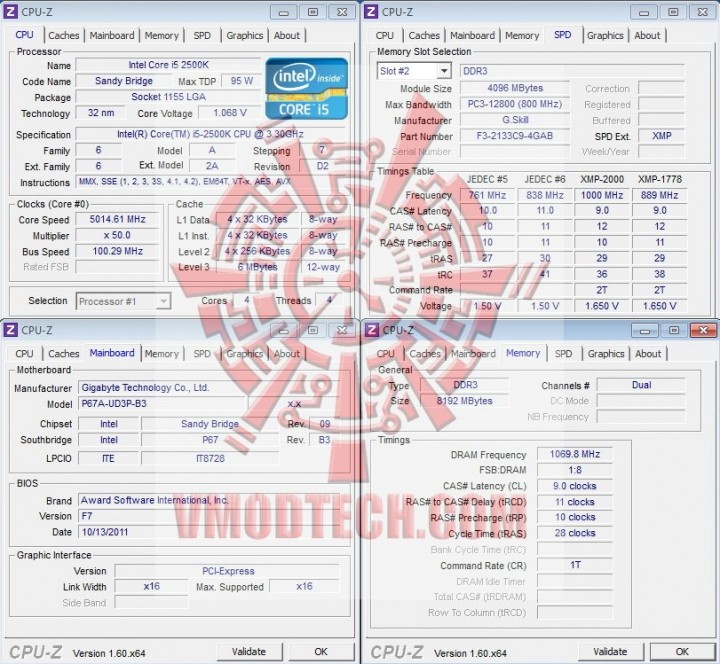Viewport: 720px width, 664px height.
Task: Click Validate button in bottom-left window
Action: (249, 652)
